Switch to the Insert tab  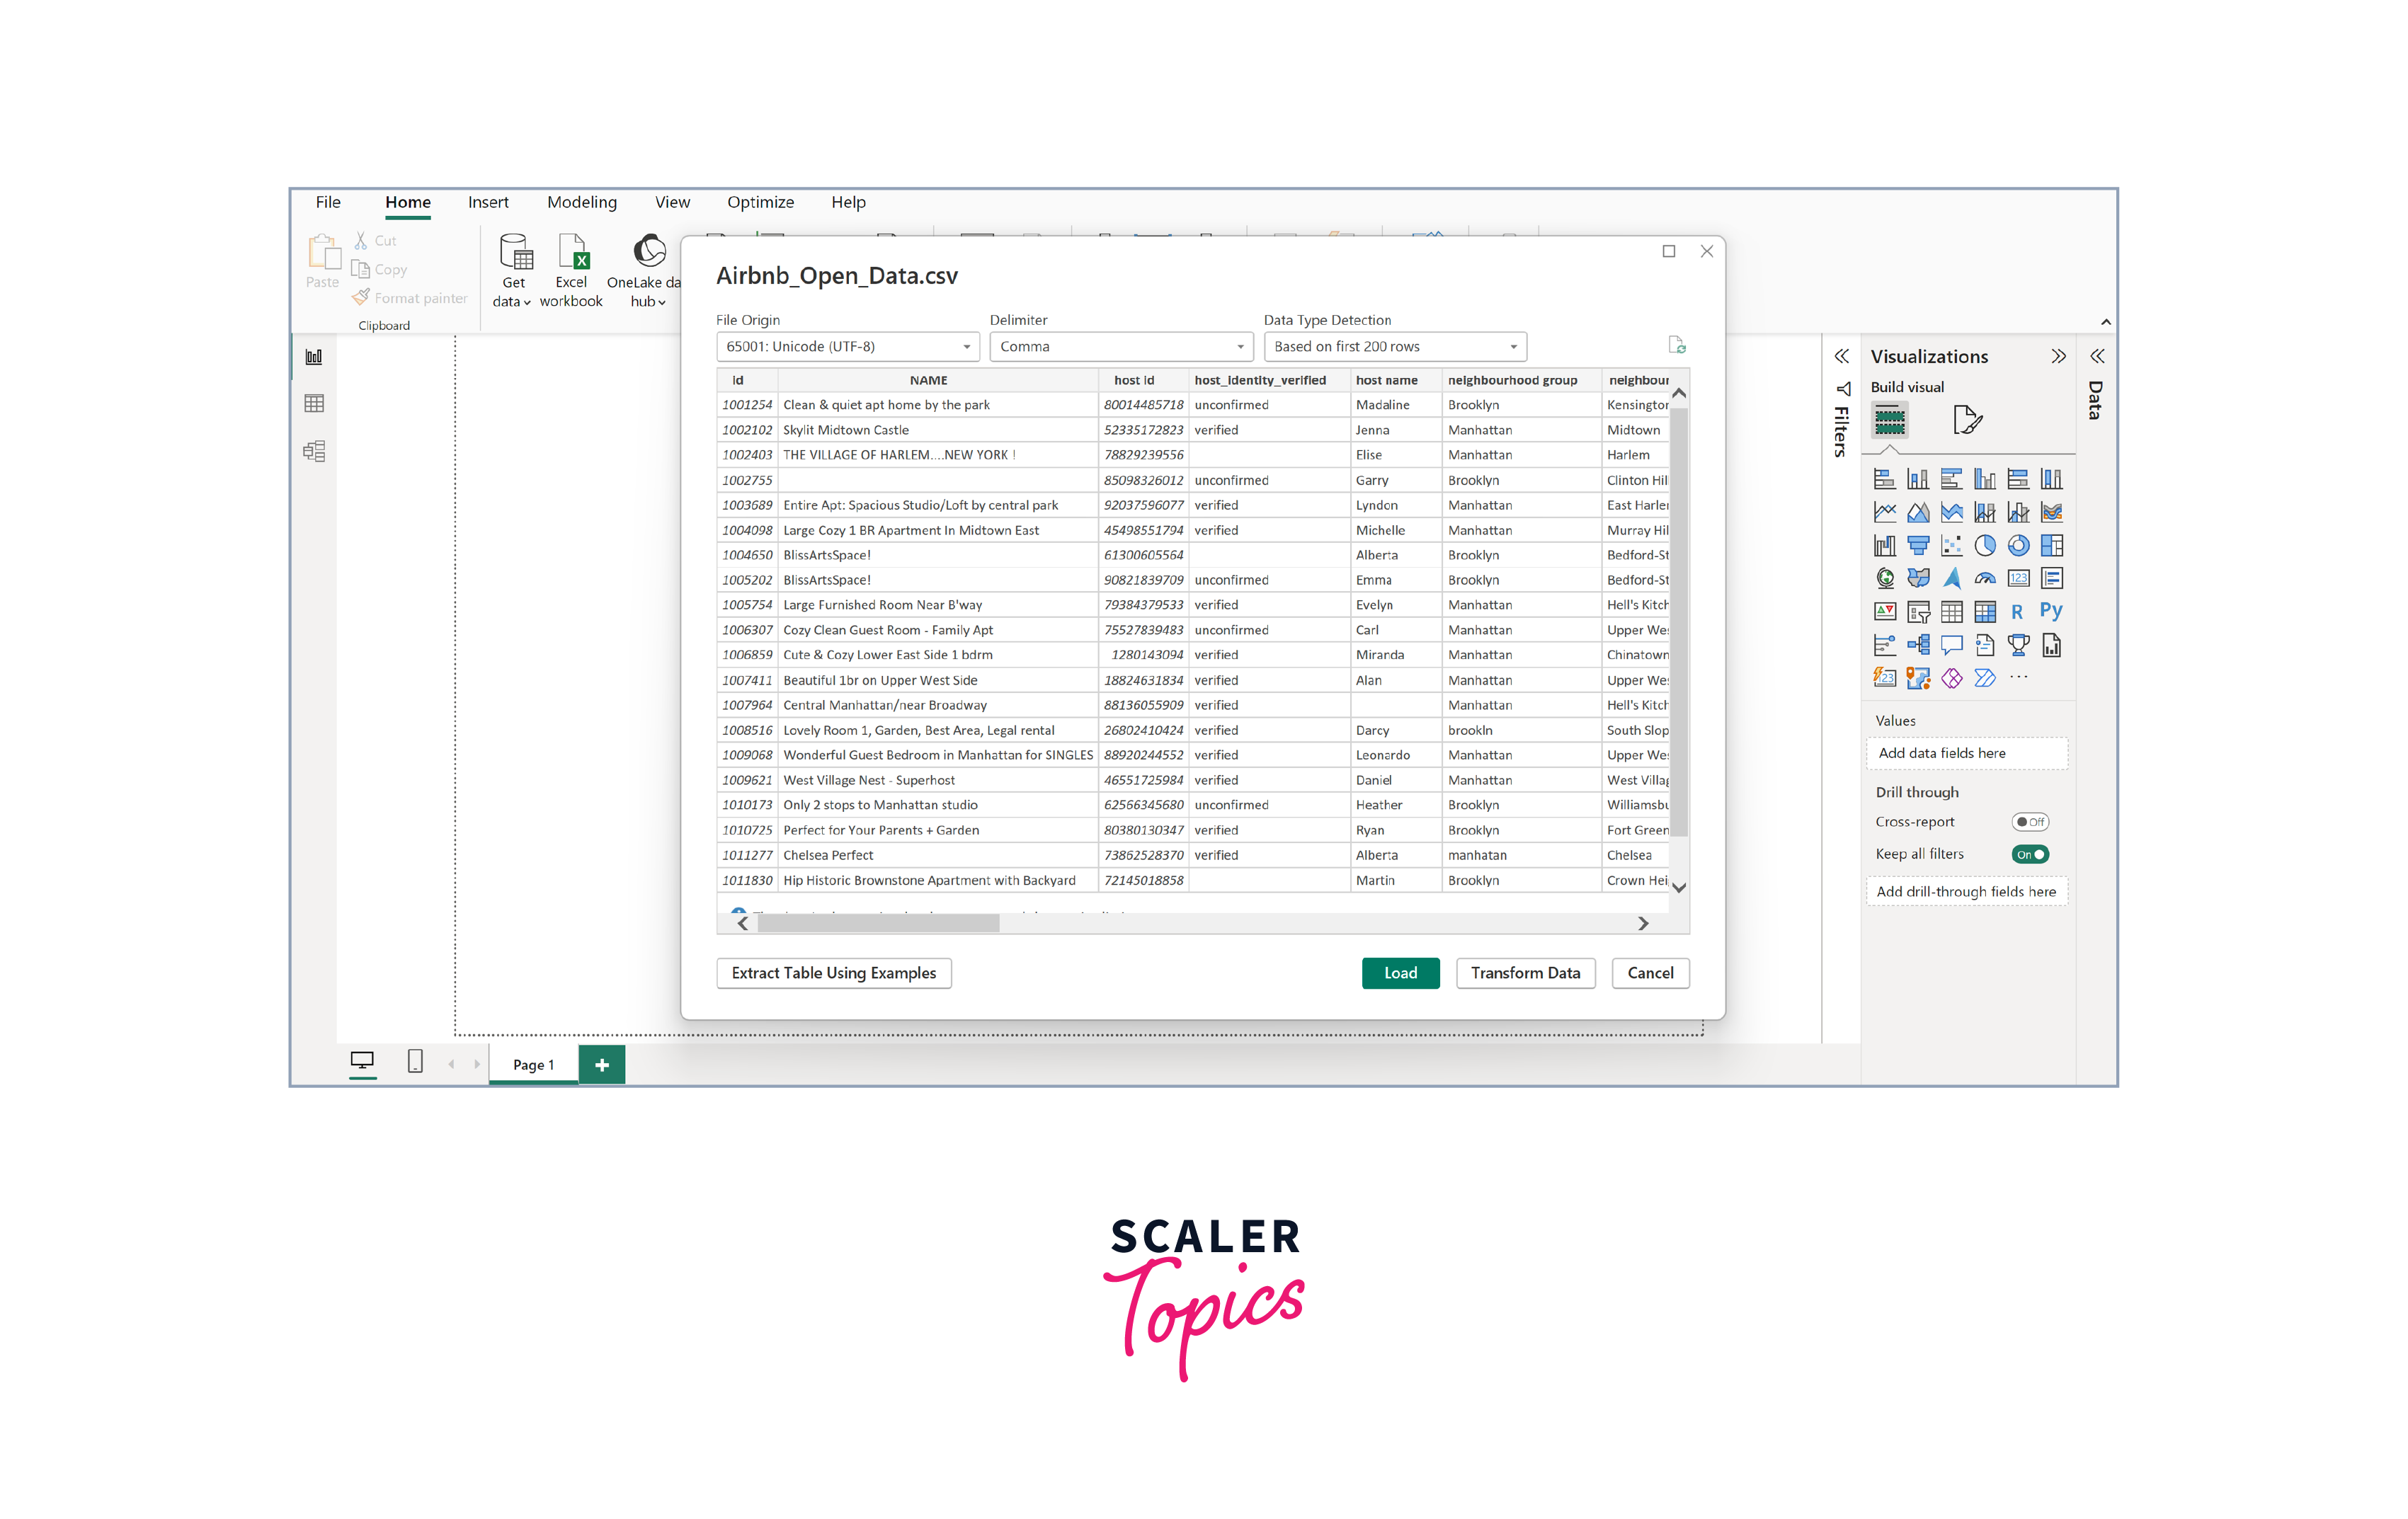click(488, 202)
